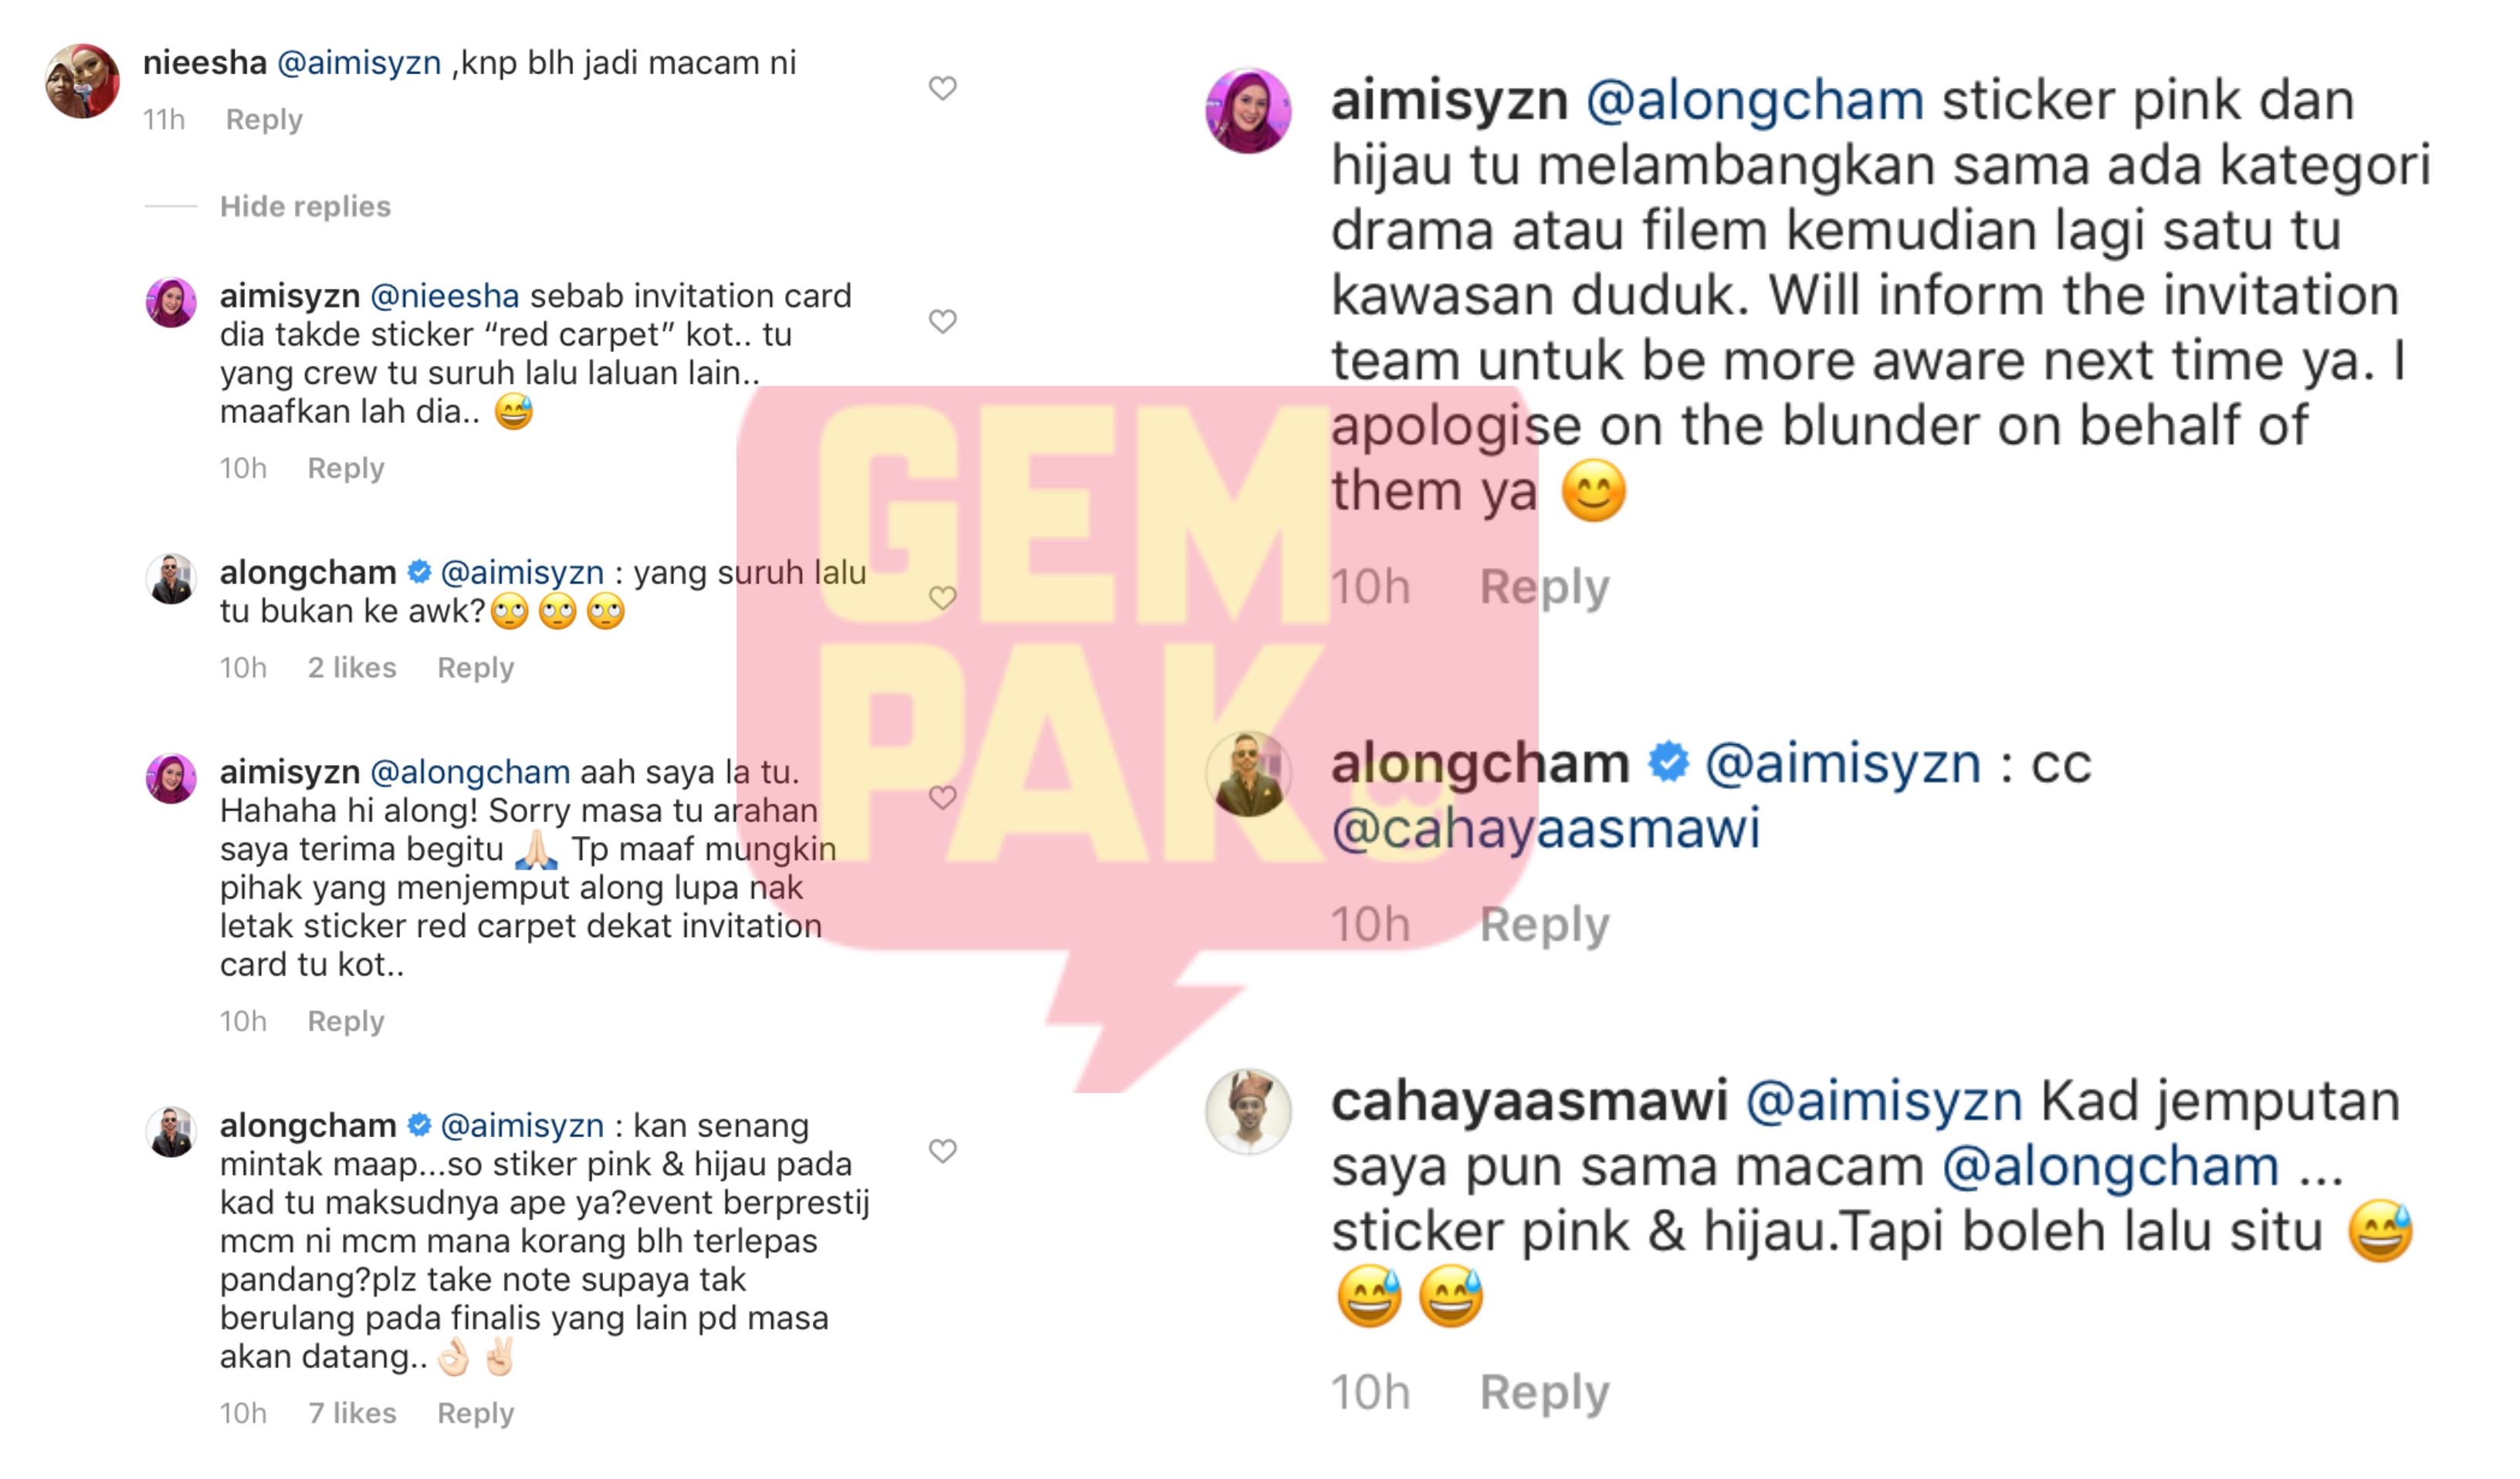
Task: Tap heart next to 'aah saya la tu' reply
Action: coord(942,797)
